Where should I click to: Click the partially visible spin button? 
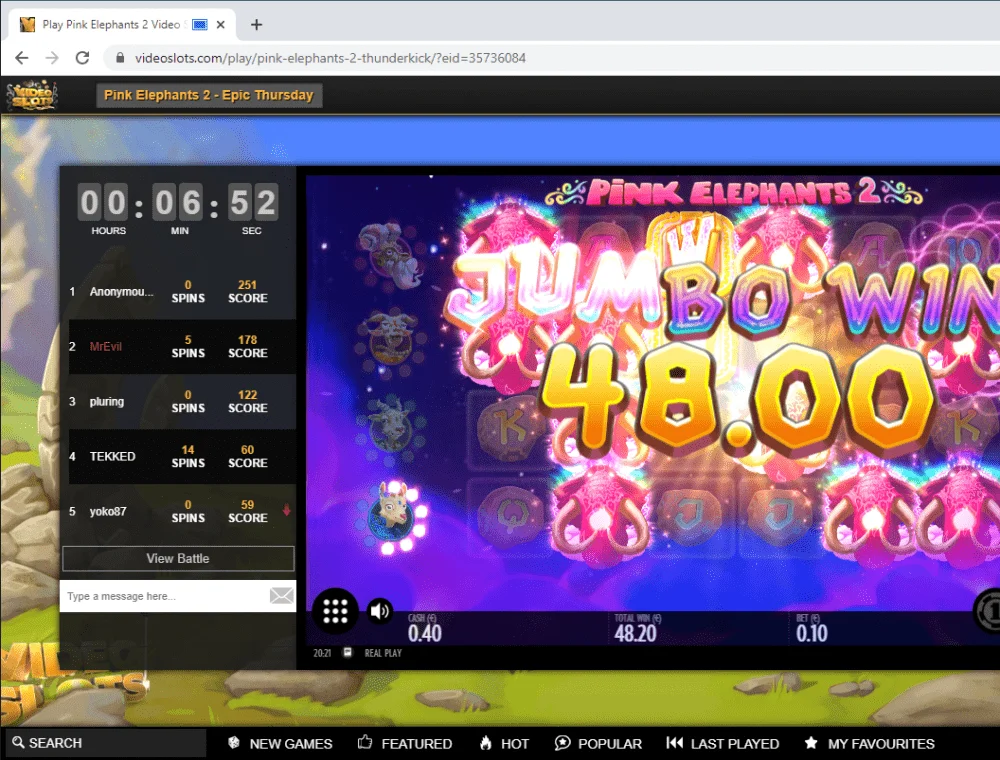coord(987,611)
